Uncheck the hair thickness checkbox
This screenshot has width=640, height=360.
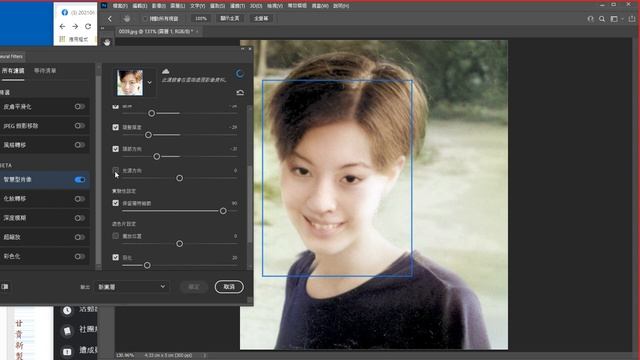116,127
